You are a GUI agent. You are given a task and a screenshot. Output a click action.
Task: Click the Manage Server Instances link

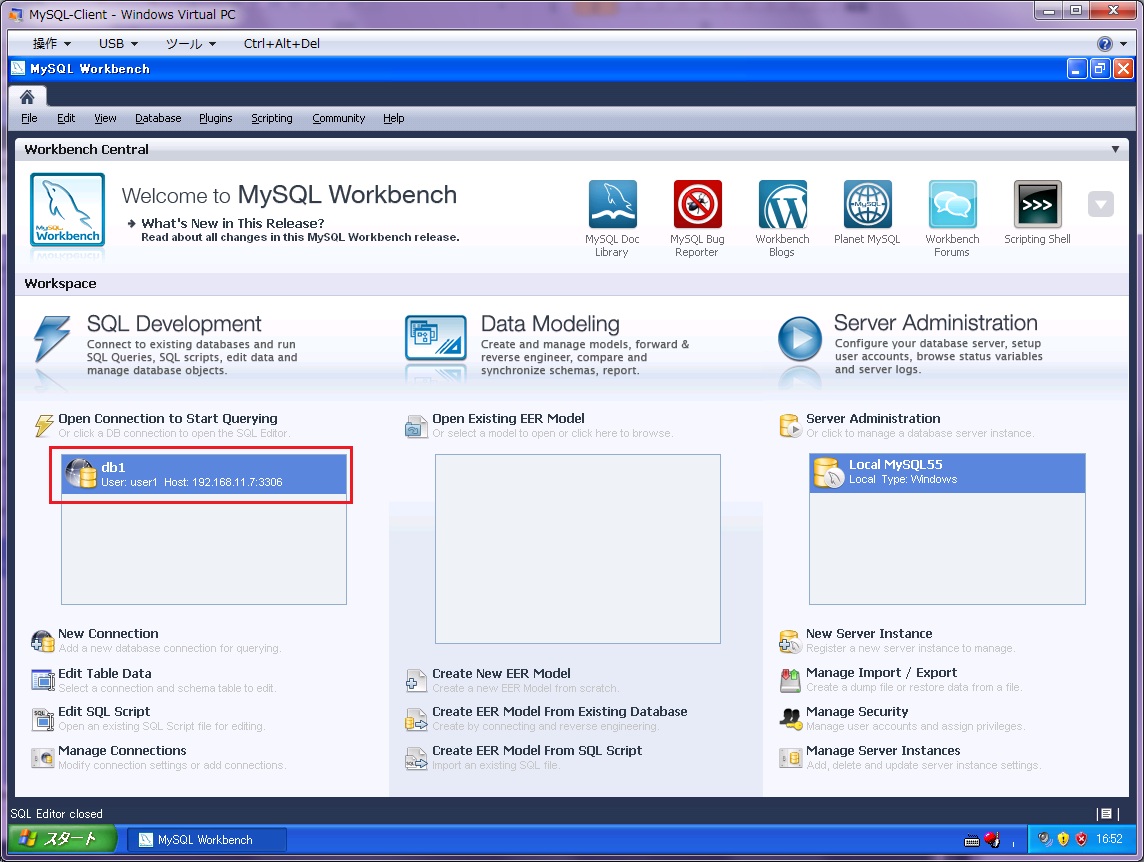tap(883, 750)
